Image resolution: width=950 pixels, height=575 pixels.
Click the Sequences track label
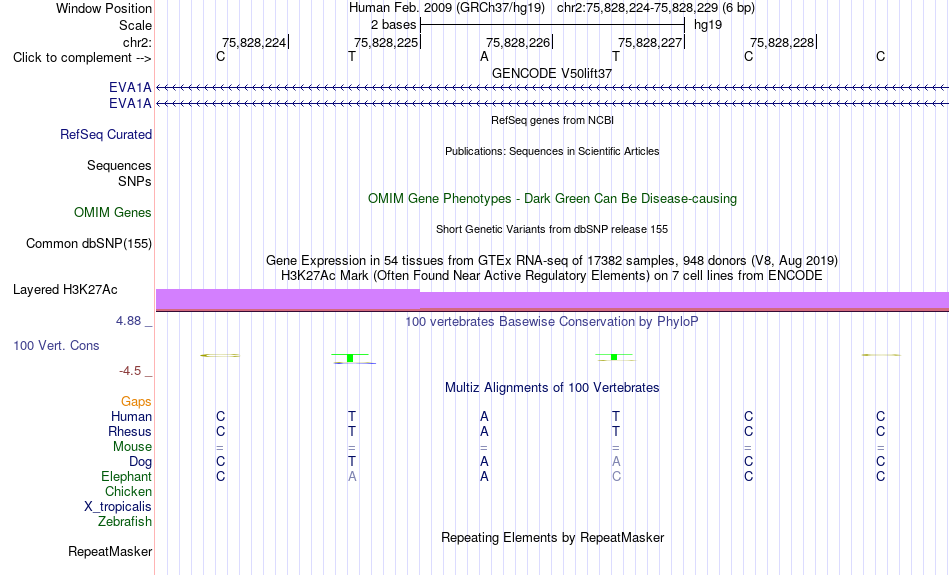pyautogui.click(x=119, y=165)
